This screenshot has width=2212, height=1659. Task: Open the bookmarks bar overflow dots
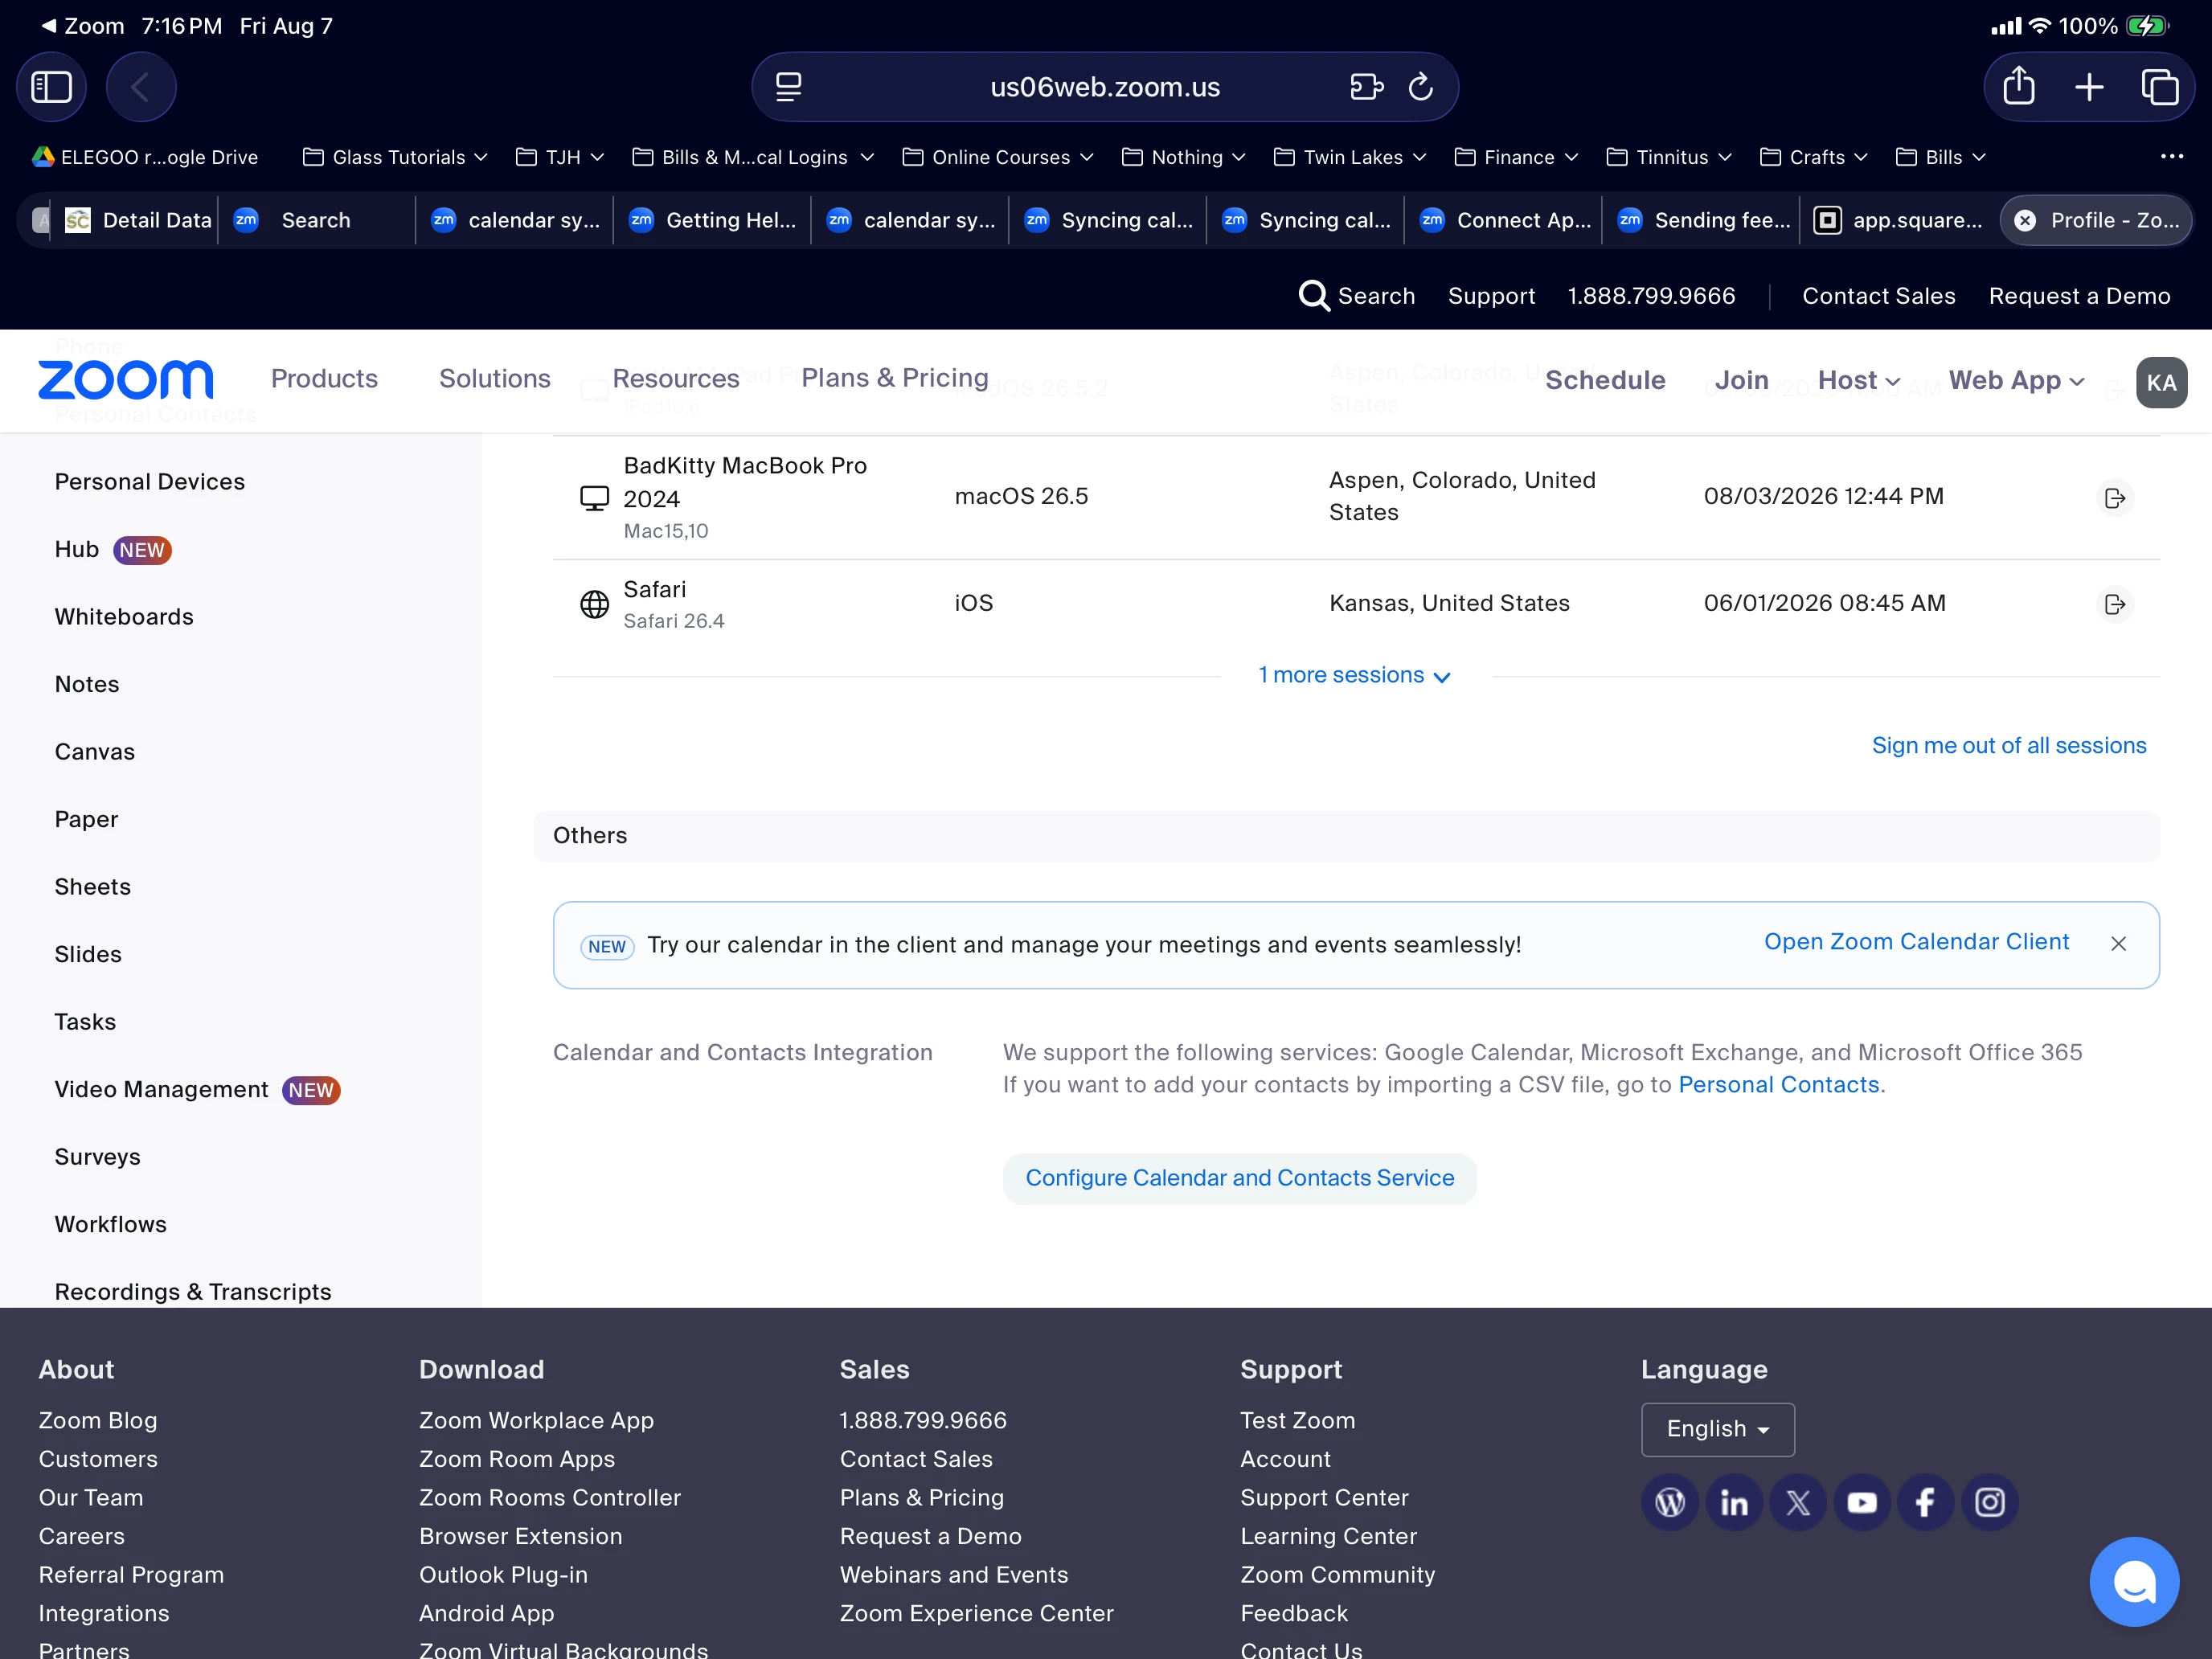click(2171, 156)
